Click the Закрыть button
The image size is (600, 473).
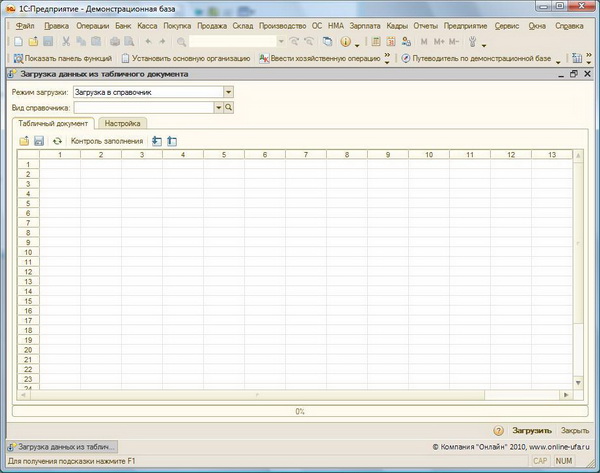(x=575, y=431)
